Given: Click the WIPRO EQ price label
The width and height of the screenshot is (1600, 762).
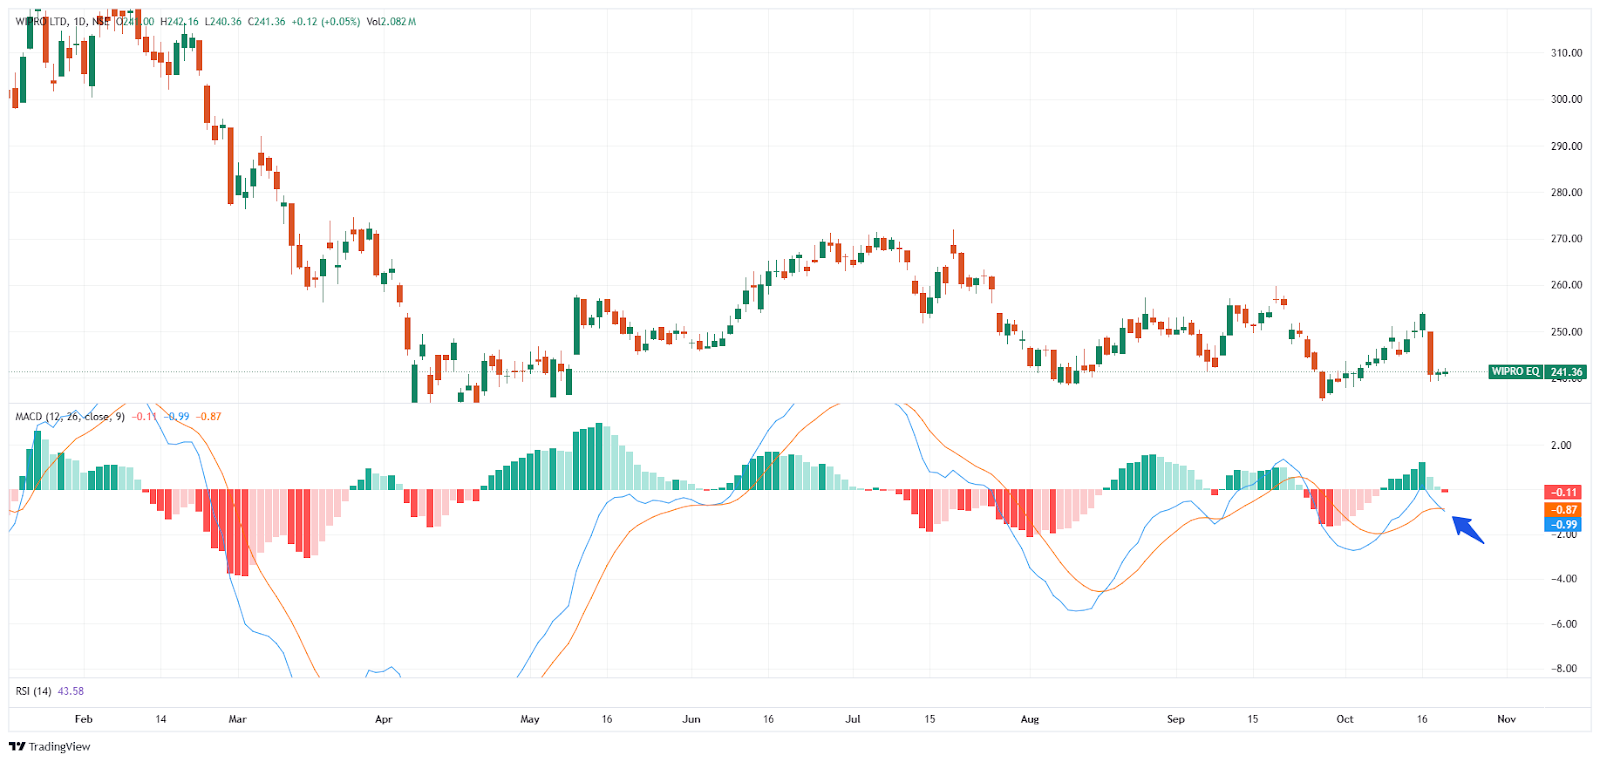Looking at the screenshot, I should coord(1515,371).
